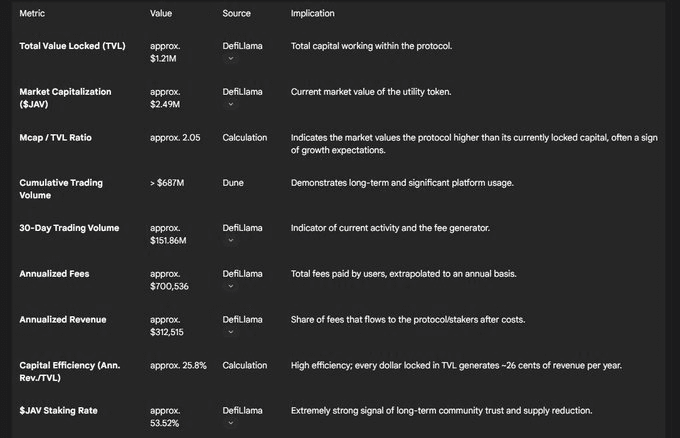Expand the source chevron in the Annualized Revenue row
The width and height of the screenshot is (680, 438).
point(231,332)
